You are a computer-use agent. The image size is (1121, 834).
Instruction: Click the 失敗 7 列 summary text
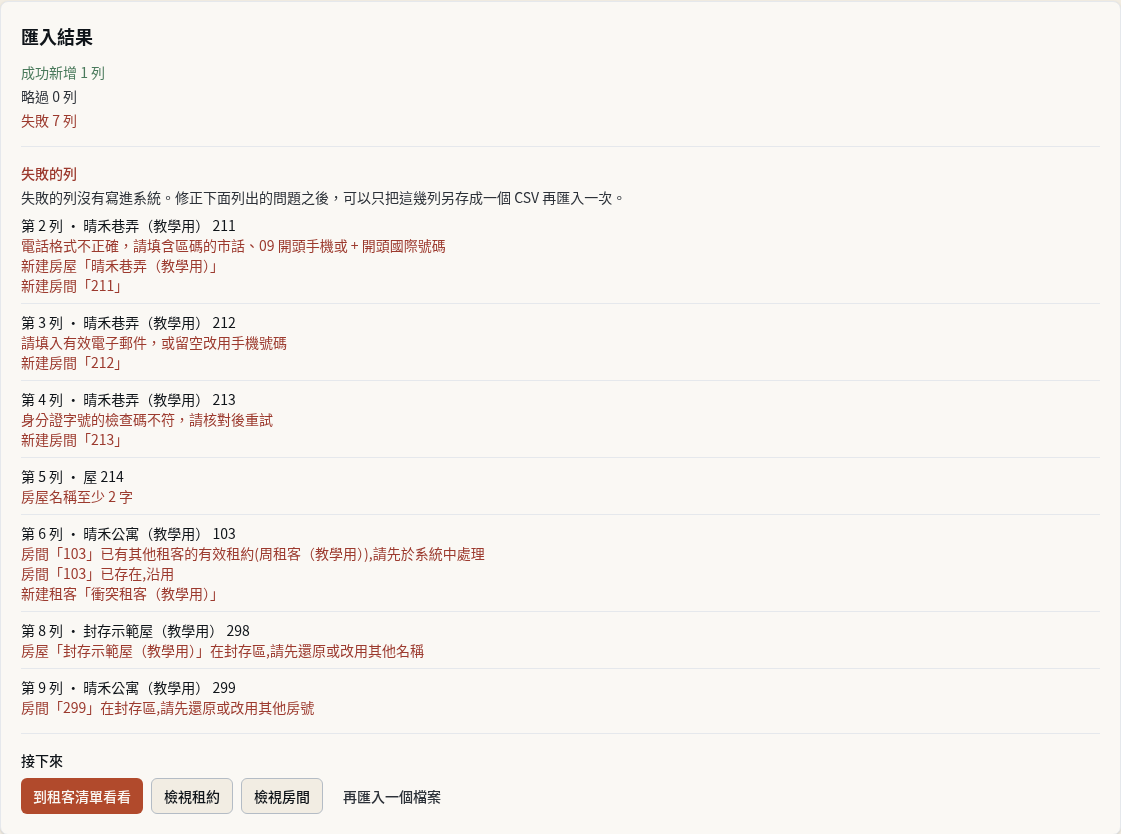(x=49, y=121)
